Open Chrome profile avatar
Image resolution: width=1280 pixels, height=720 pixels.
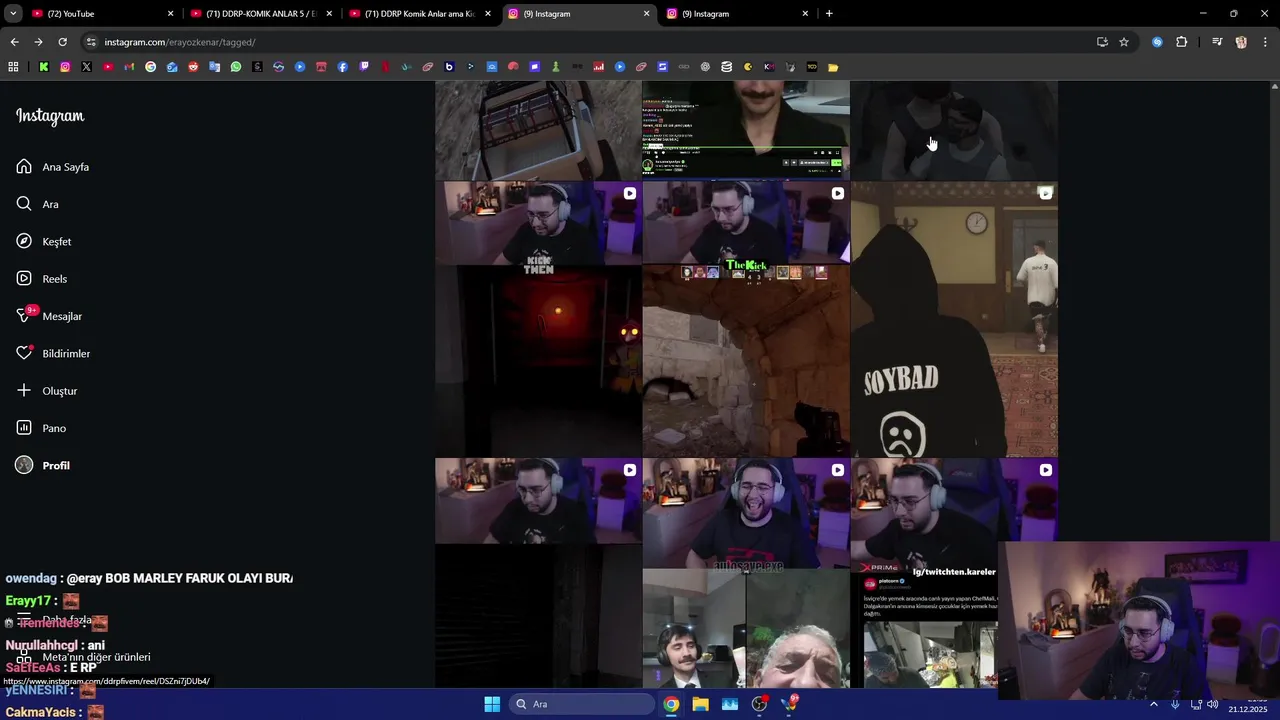pyautogui.click(x=1241, y=42)
